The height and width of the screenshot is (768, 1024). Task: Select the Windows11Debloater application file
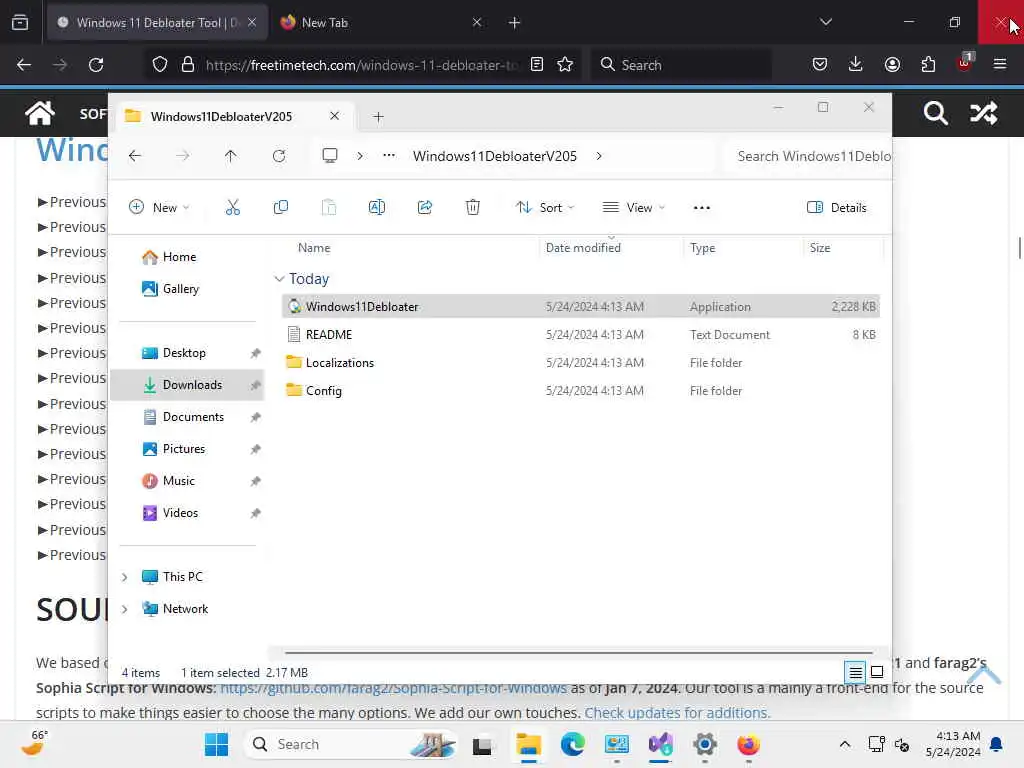(x=581, y=306)
